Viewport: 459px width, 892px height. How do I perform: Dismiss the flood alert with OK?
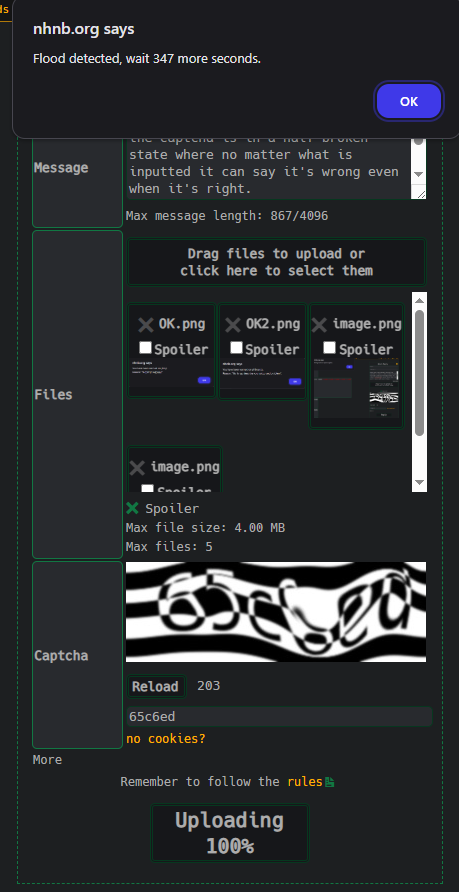pos(409,101)
